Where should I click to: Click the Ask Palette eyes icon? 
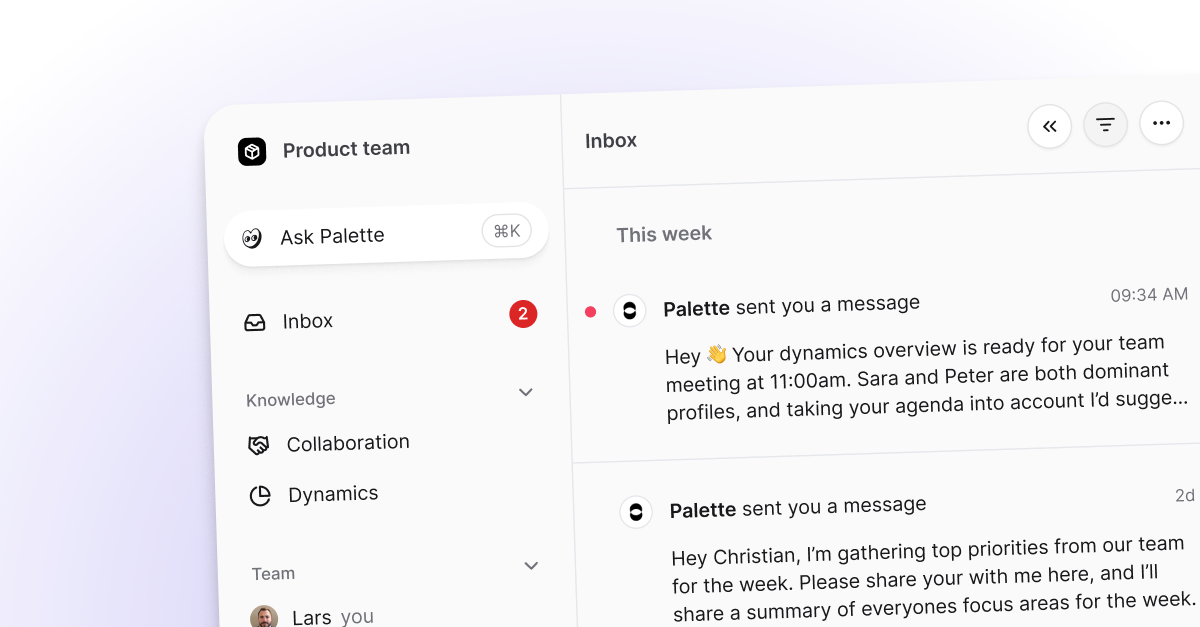click(x=252, y=238)
